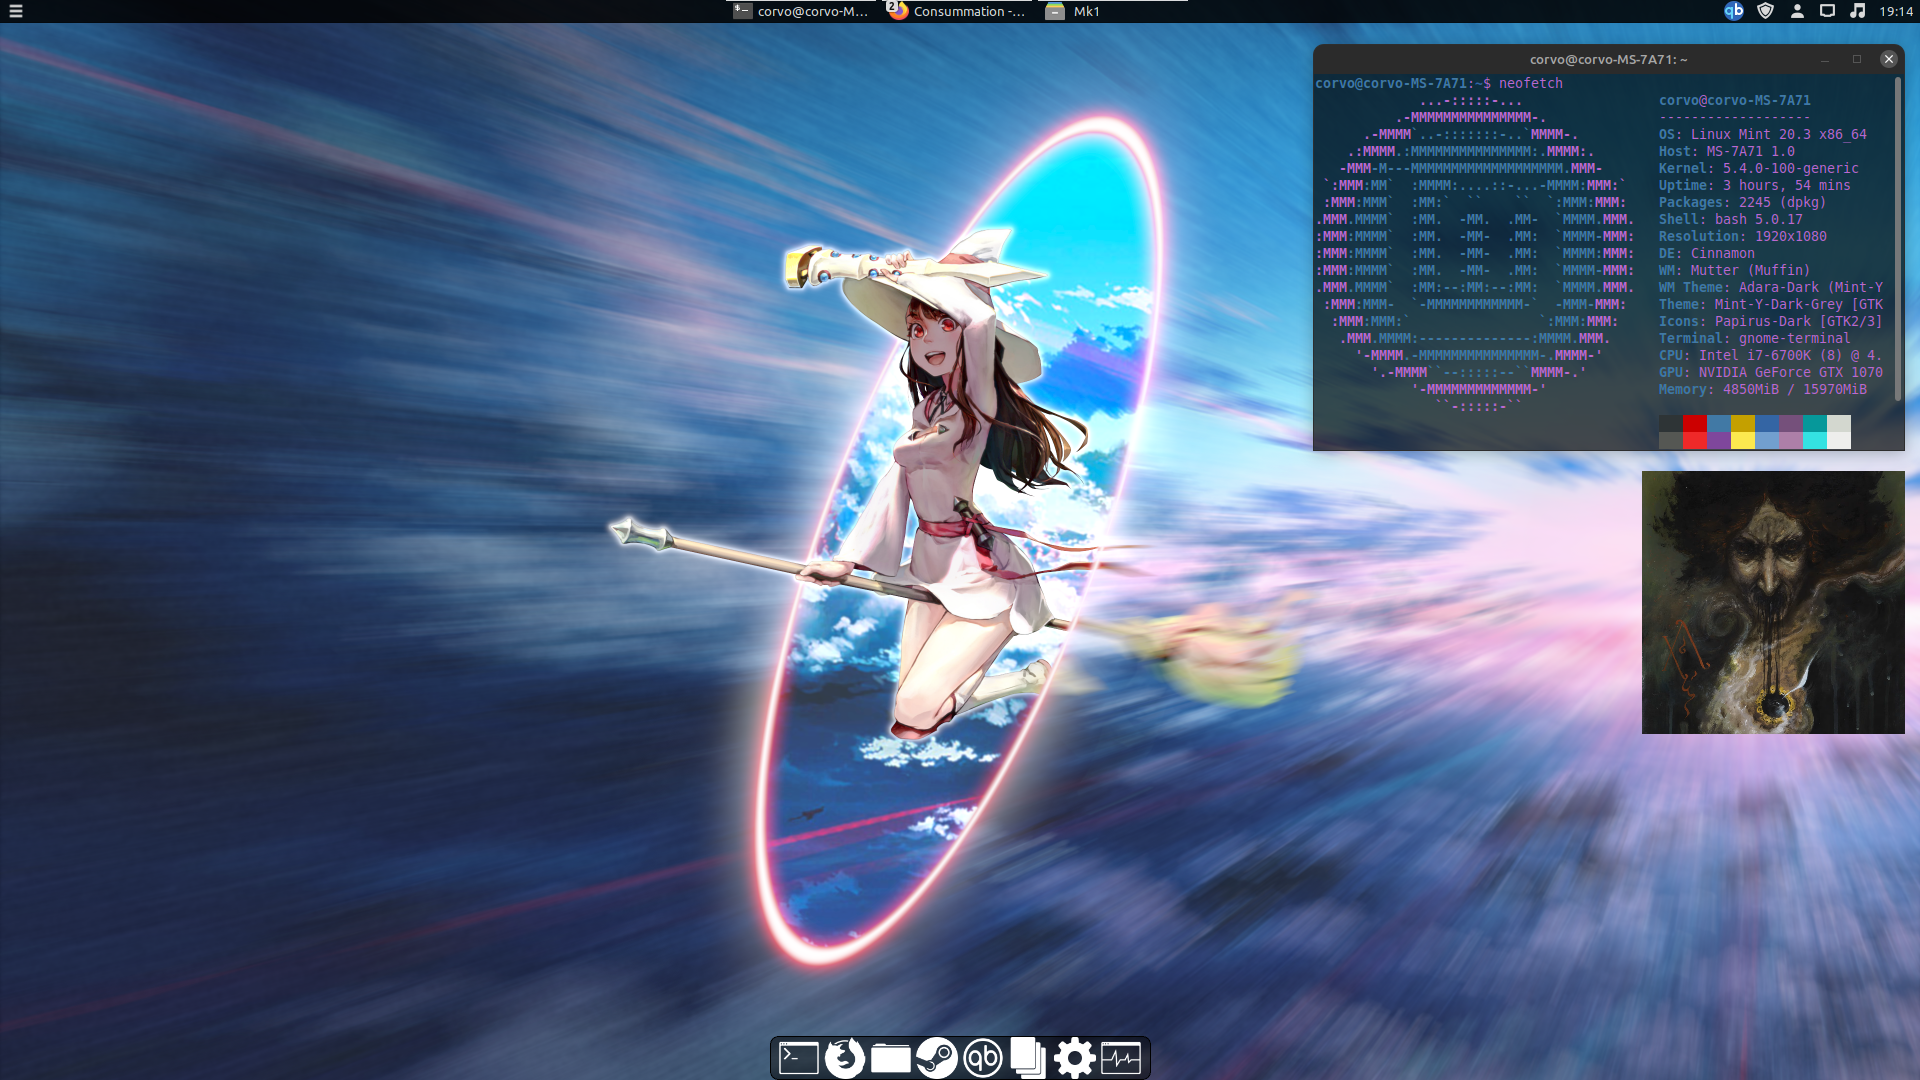
Task: Open System Monitor from the dock
Action: pyautogui.click(x=1121, y=1058)
